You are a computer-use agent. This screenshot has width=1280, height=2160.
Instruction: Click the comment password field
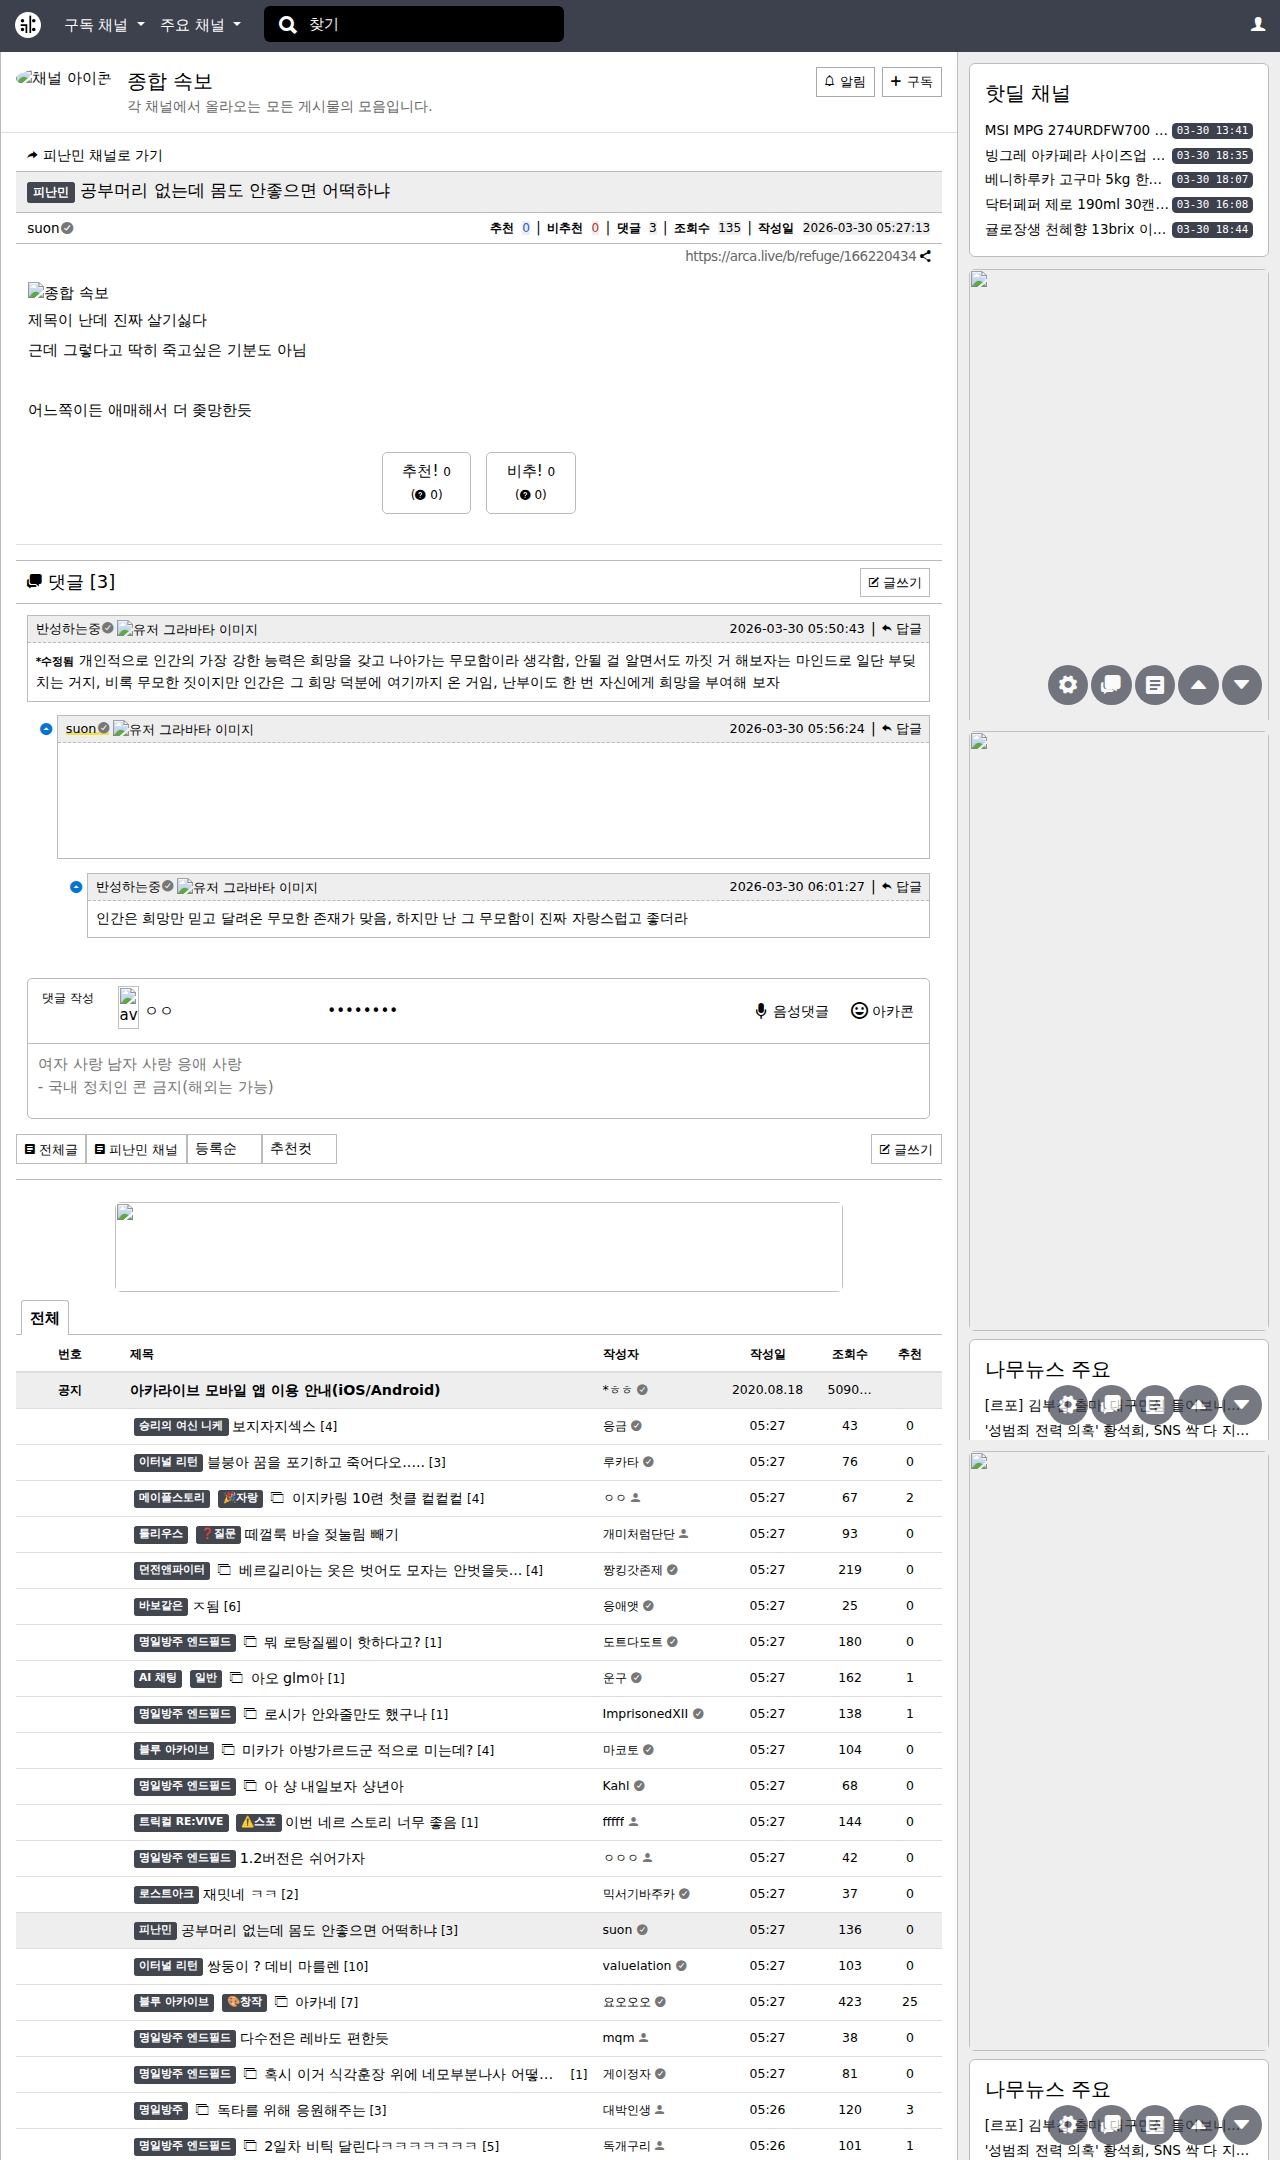click(x=363, y=1010)
